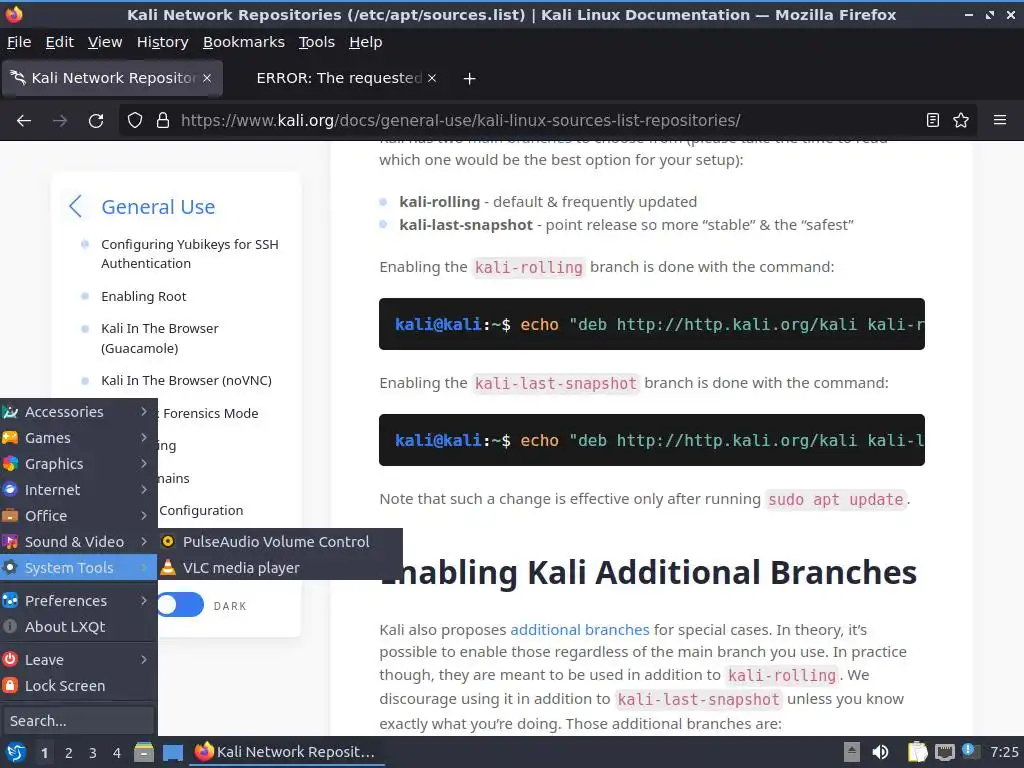This screenshot has height=768, width=1024.
Task: Expand the Internet submenu
Action: click(79, 490)
